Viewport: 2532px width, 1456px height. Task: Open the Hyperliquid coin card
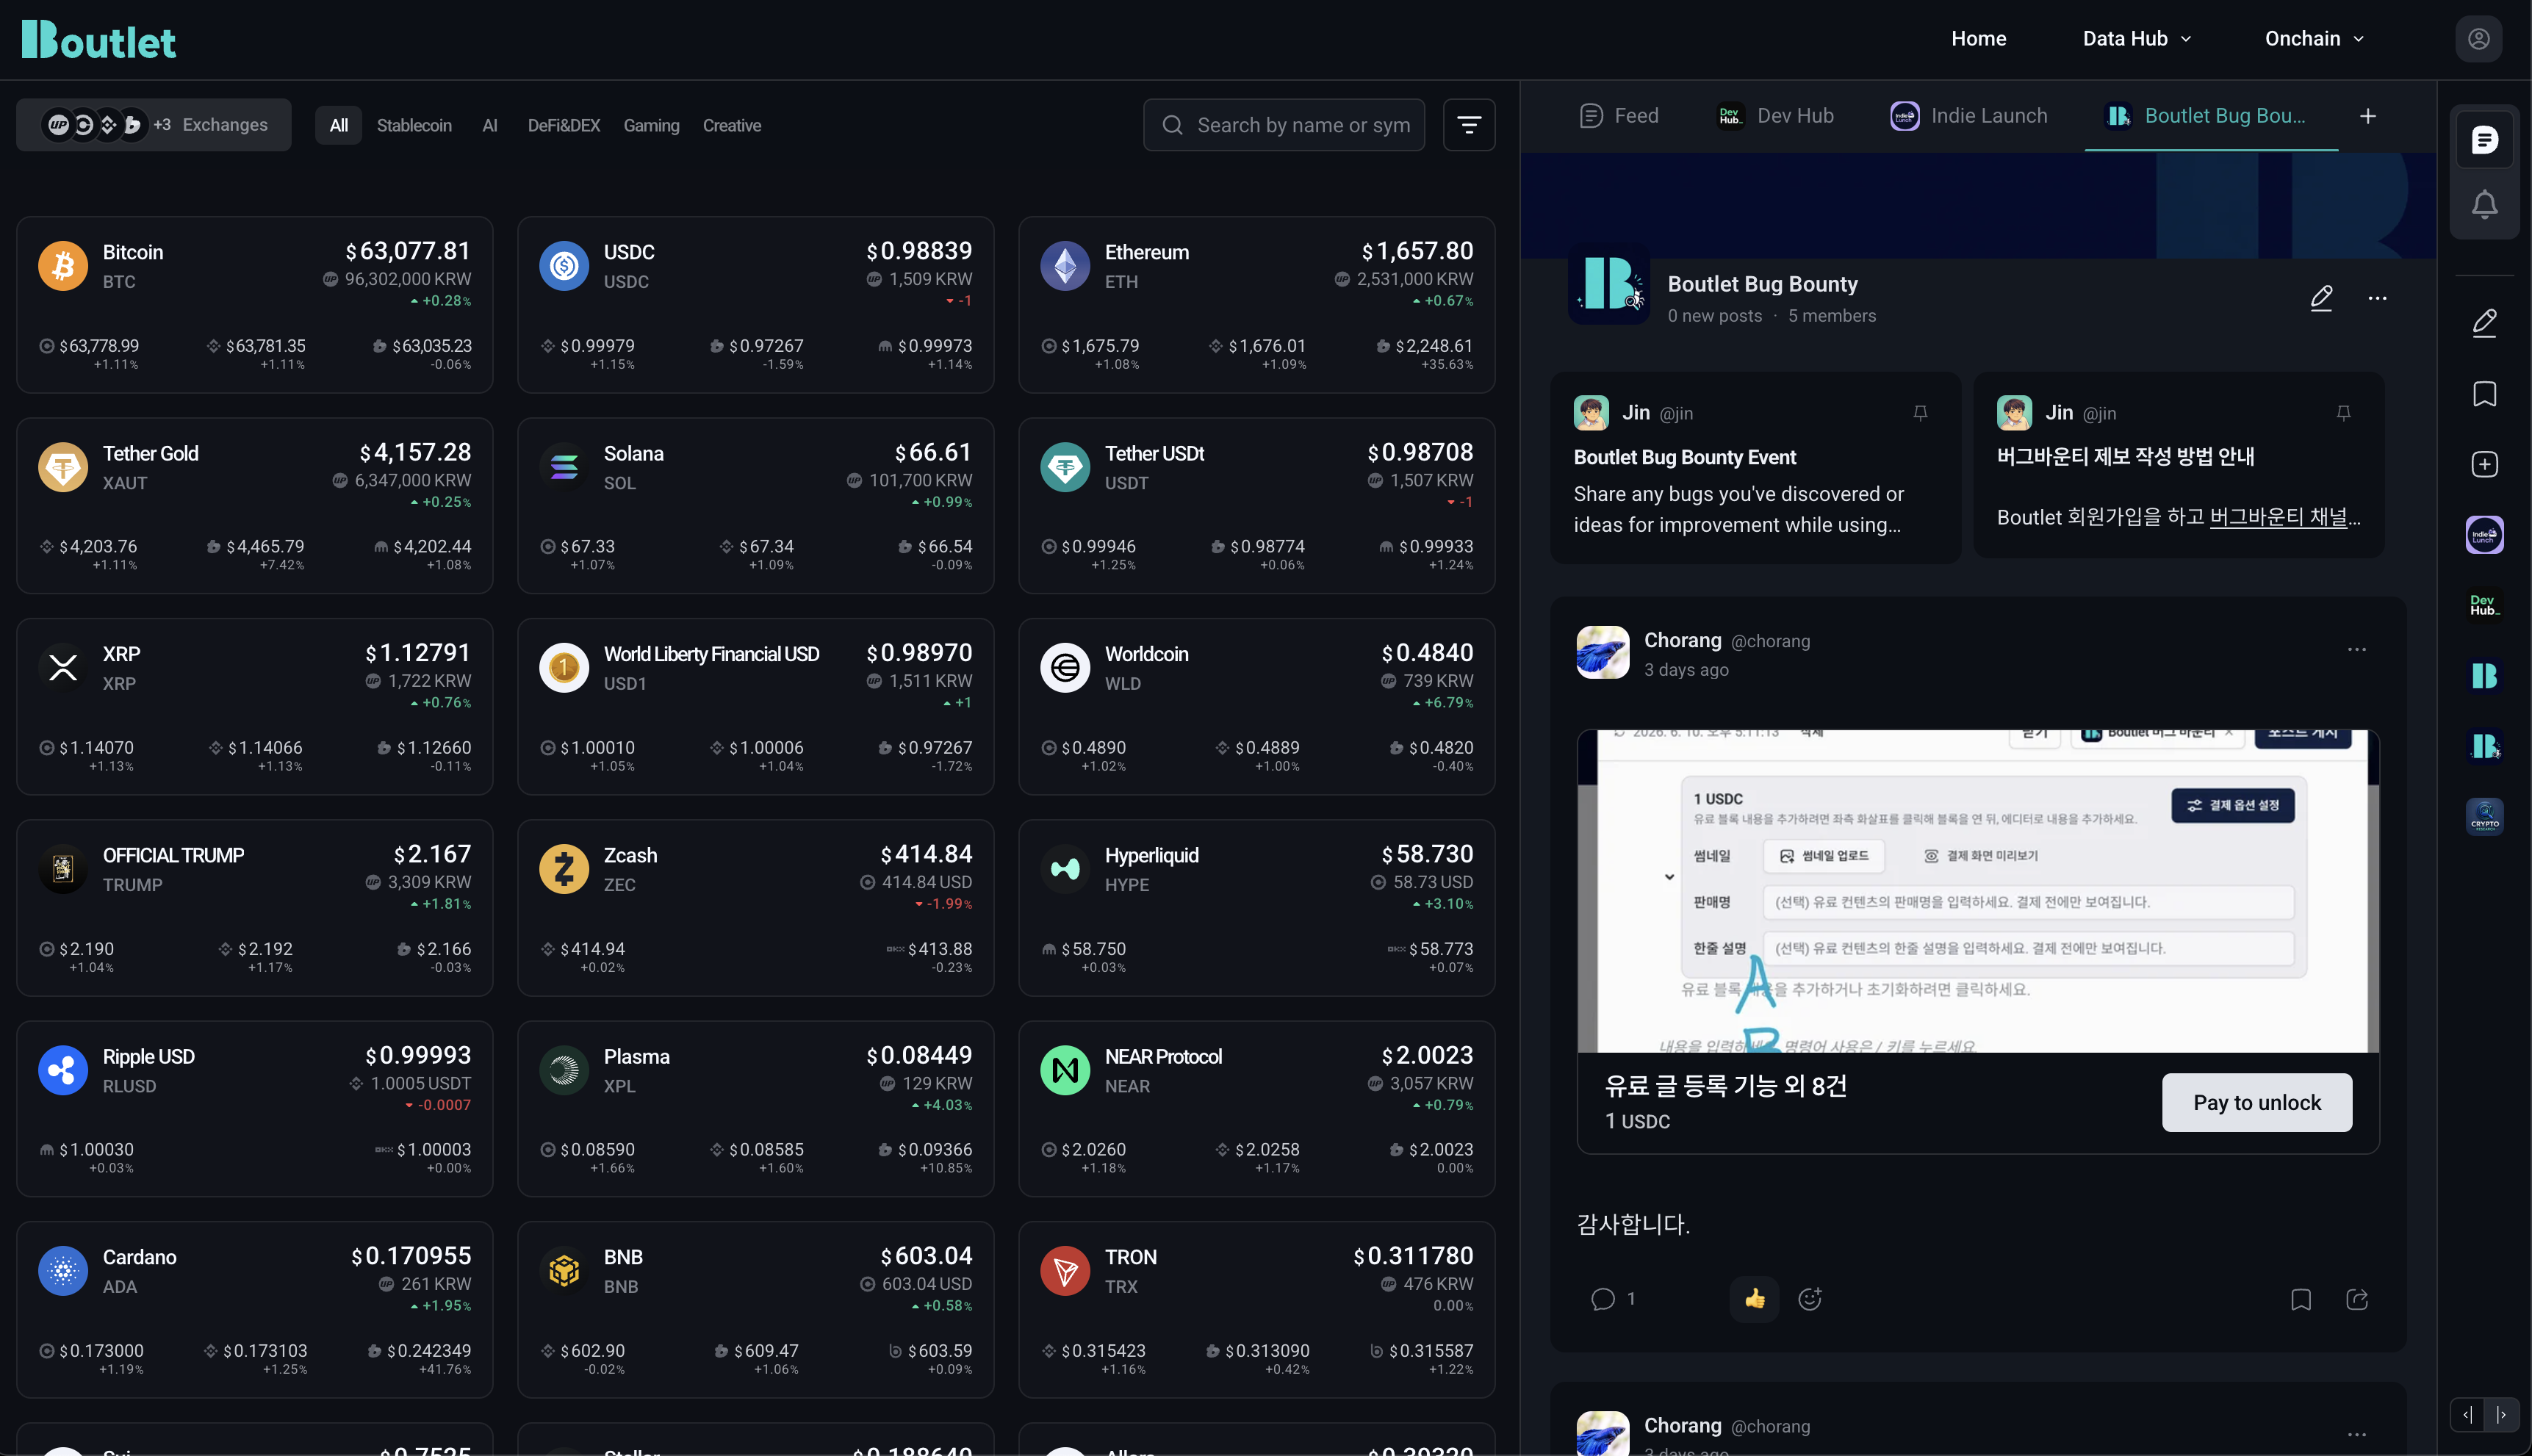tap(1256, 907)
